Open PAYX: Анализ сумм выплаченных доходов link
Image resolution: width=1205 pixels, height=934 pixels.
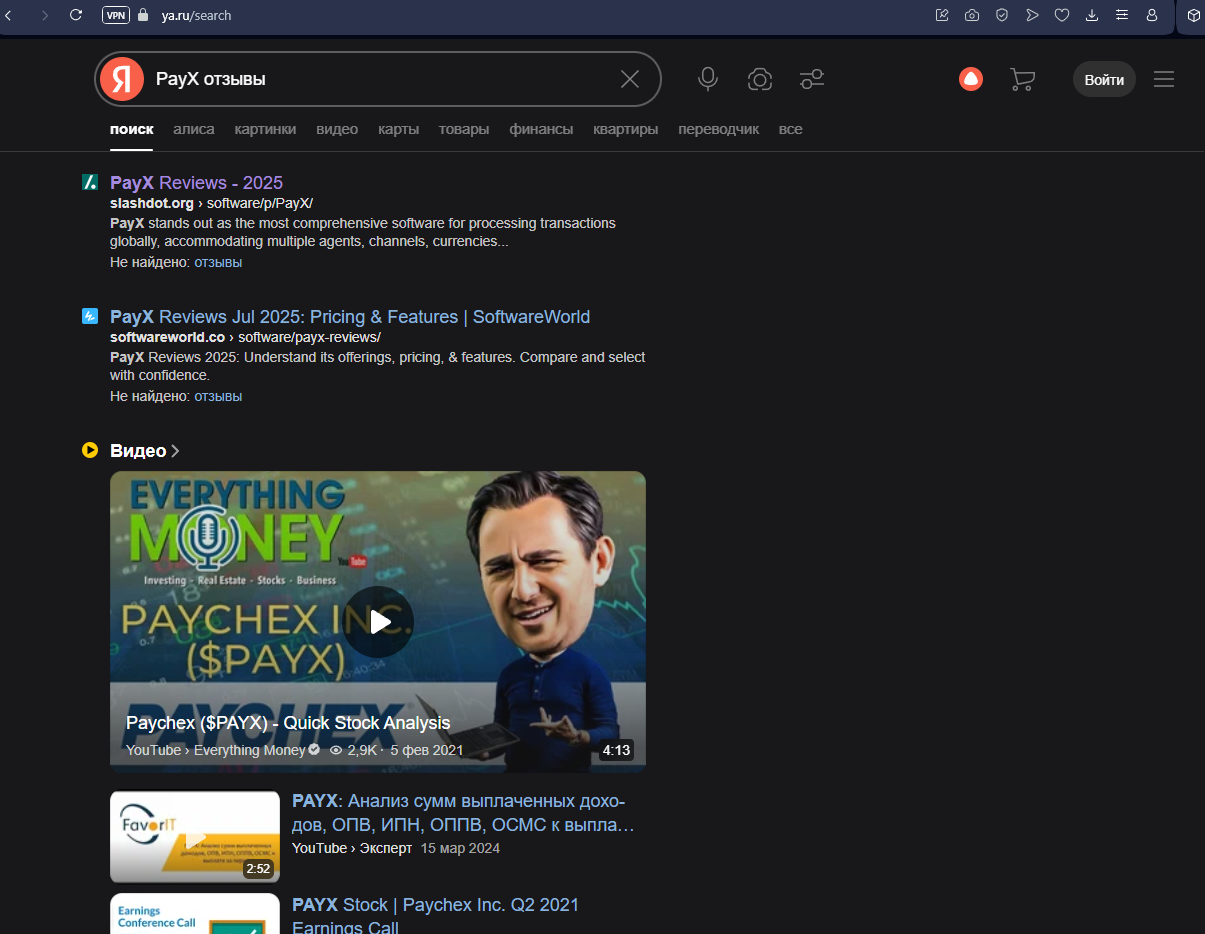[463, 814]
